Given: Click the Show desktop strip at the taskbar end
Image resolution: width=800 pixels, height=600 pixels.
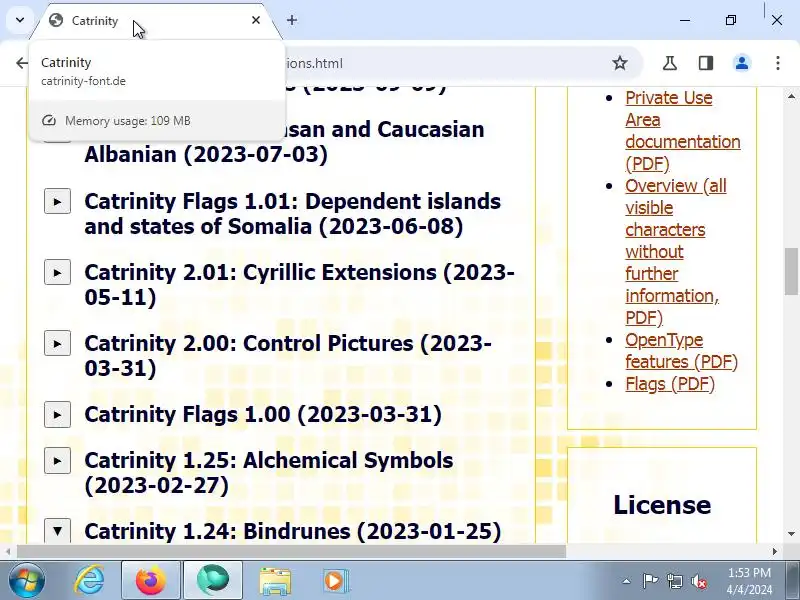Looking at the screenshot, I should pos(794,581).
